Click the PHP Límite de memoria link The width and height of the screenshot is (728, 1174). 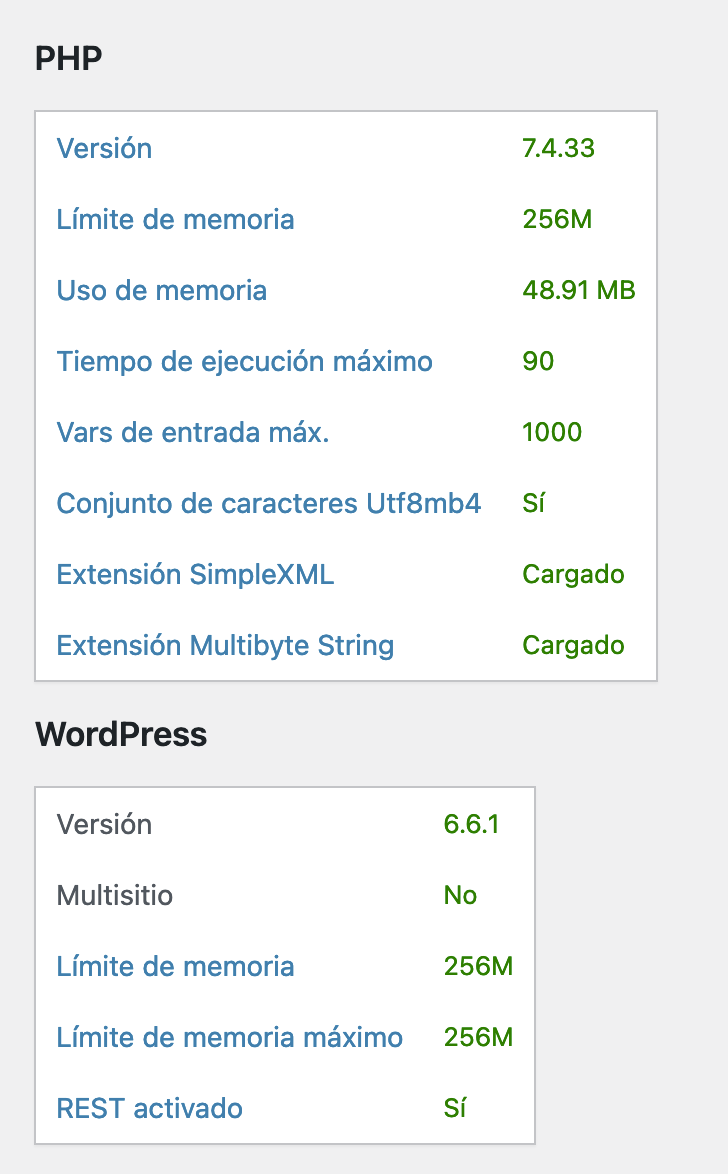pos(175,219)
